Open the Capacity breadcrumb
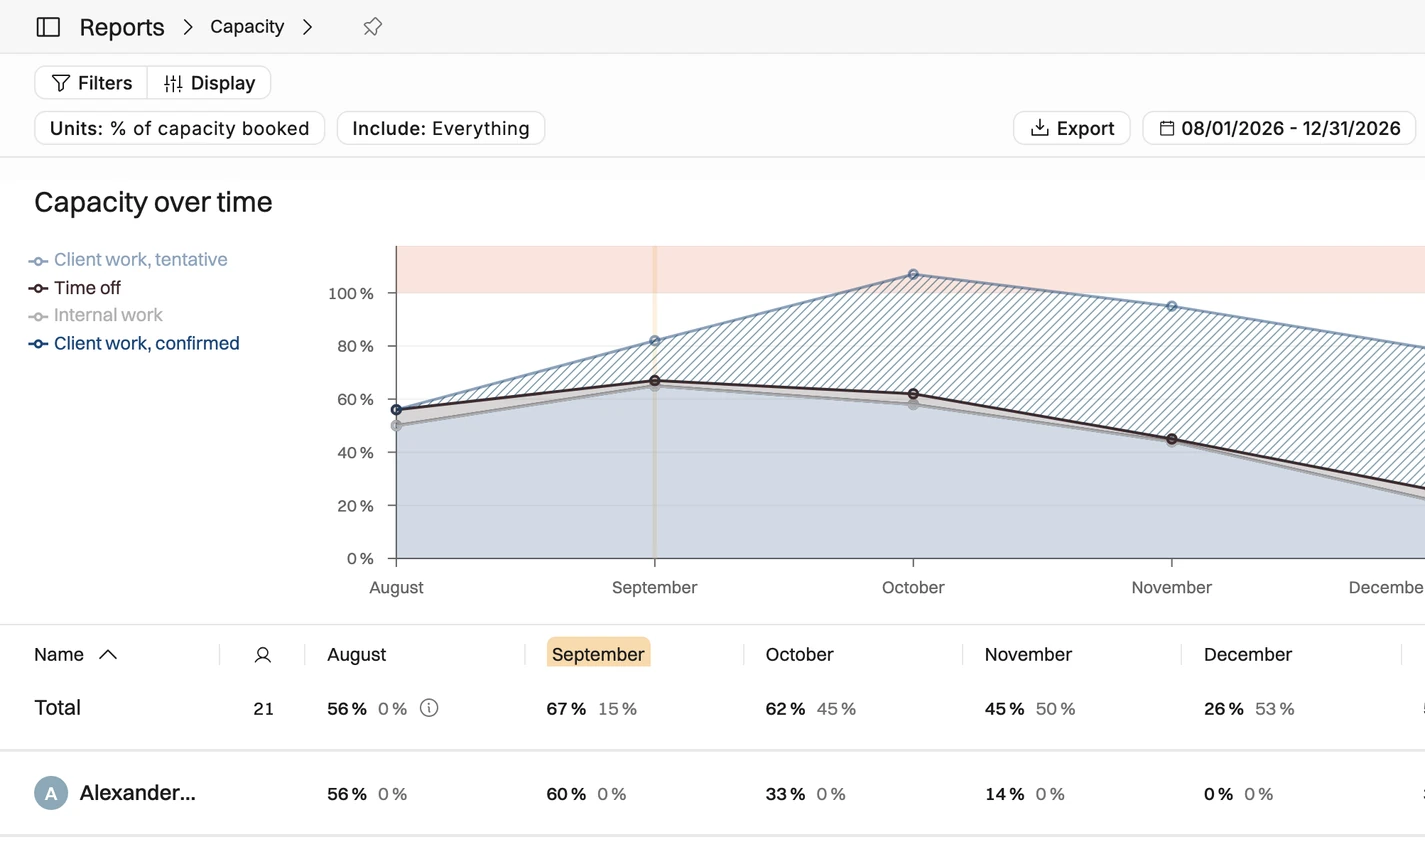The image size is (1425, 859). (x=247, y=27)
